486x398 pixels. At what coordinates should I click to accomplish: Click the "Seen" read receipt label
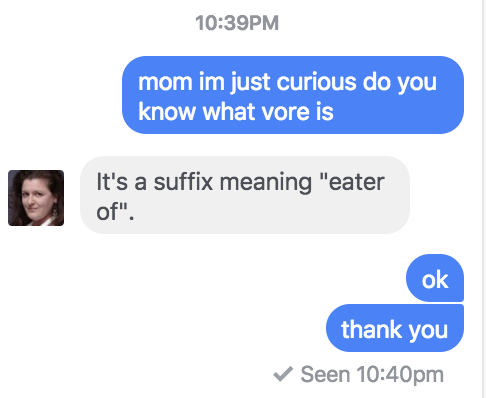point(325,374)
